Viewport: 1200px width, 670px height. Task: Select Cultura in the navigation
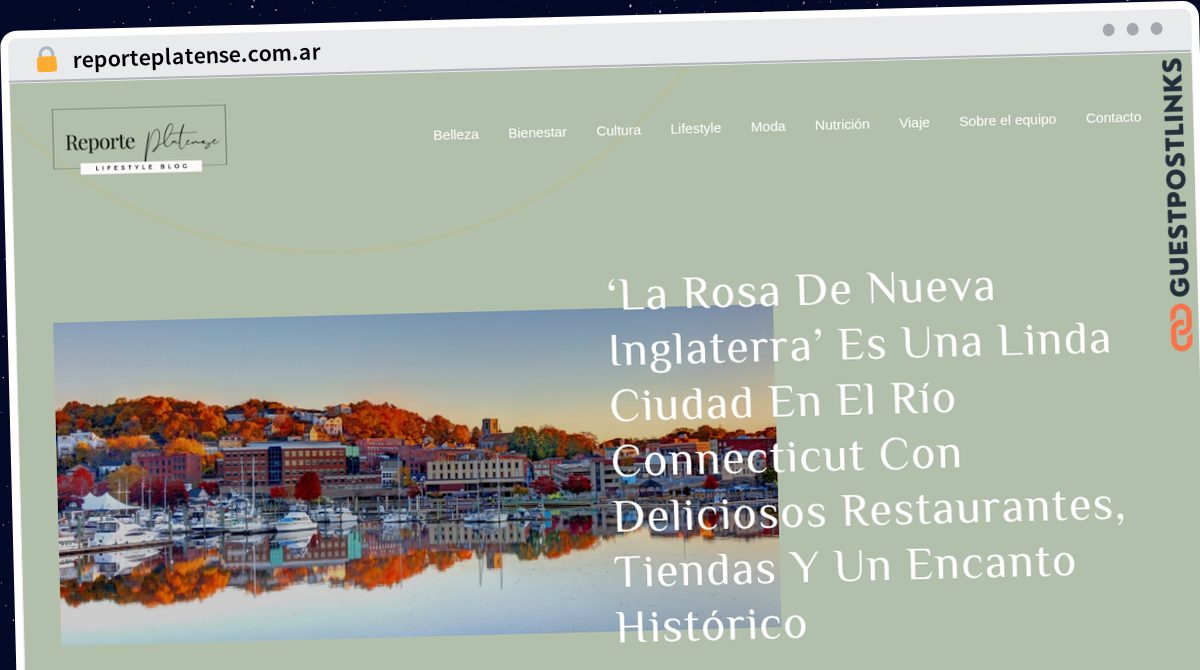point(619,130)
